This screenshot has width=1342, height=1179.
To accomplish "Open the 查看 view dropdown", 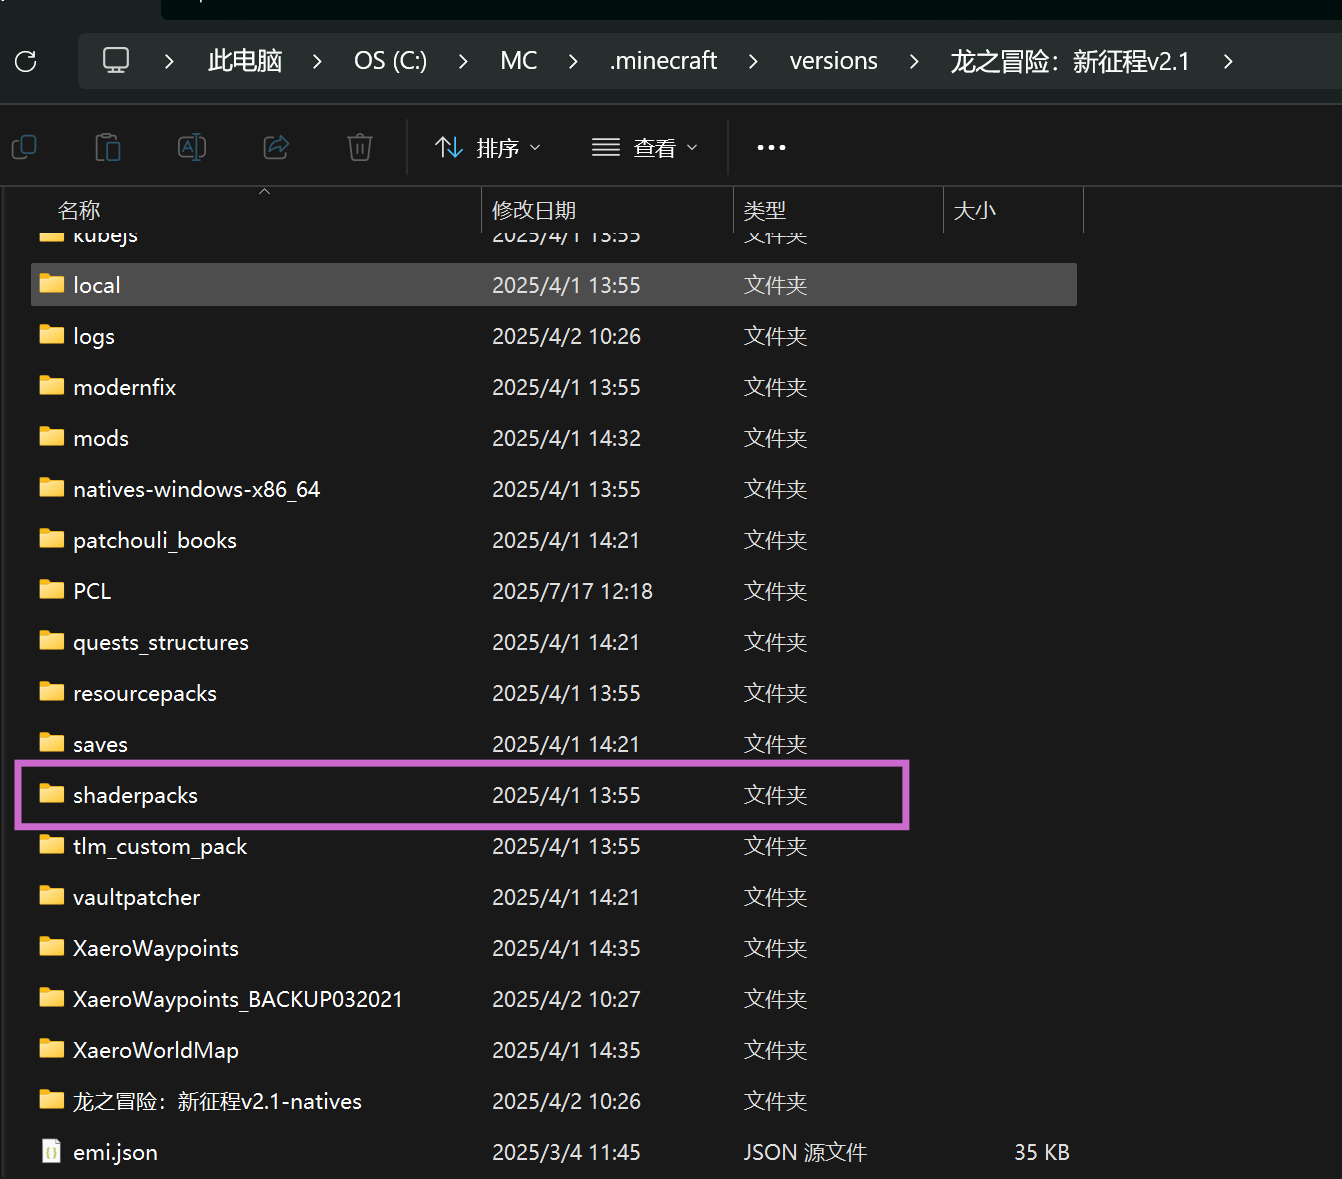I will point(645,148).
